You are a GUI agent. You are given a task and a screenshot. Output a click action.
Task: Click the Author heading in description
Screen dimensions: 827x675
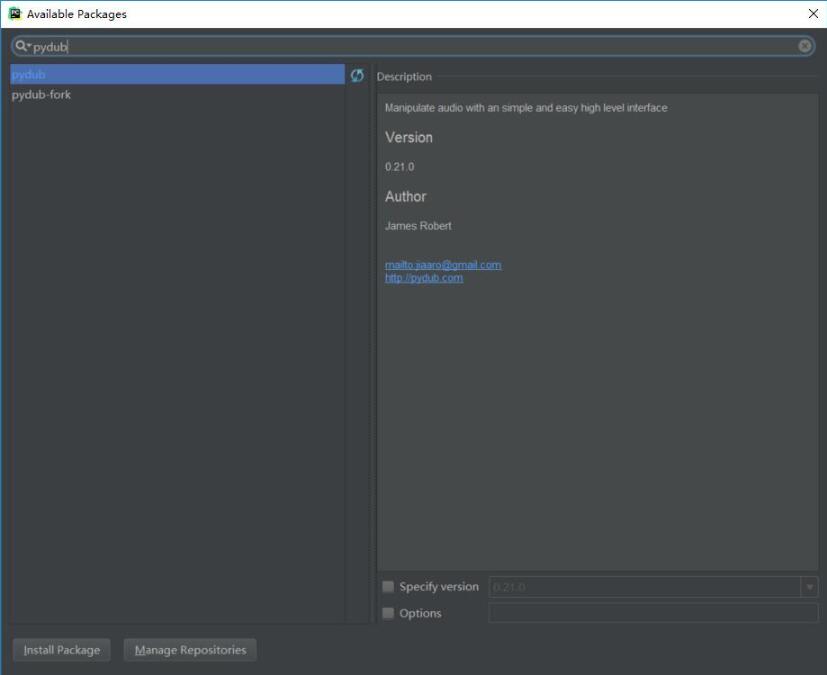406,197
